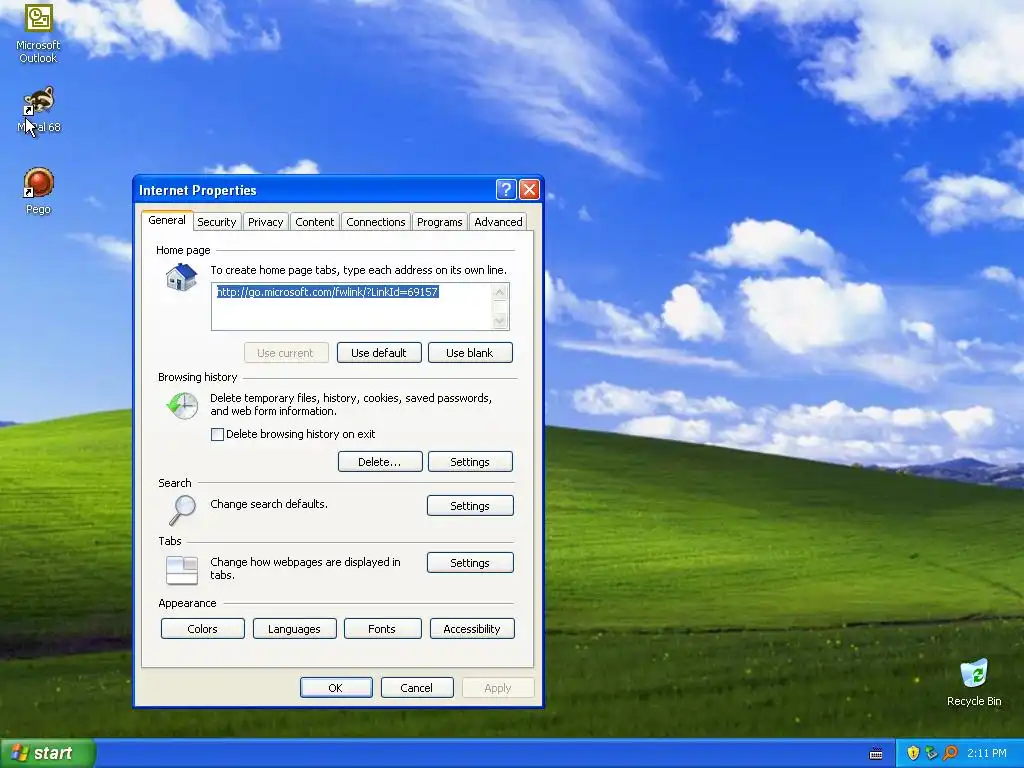The height and width of the screenshot is (768, 1024).
Task: Switch to the General tab
Action: (x=167, y=220)
